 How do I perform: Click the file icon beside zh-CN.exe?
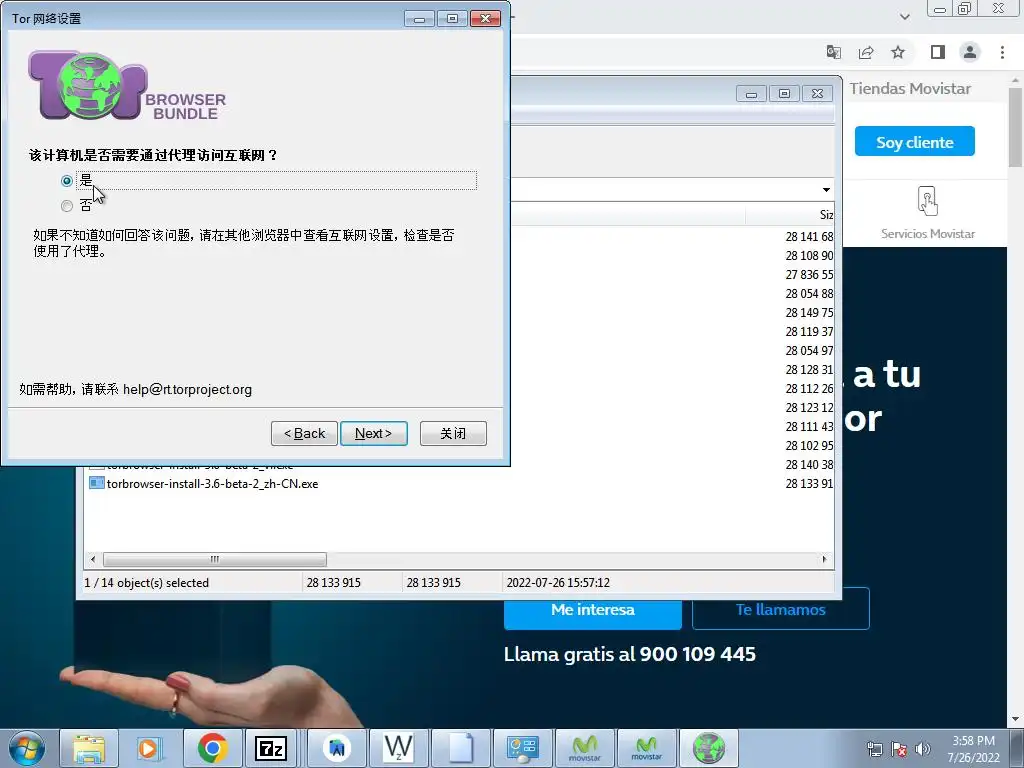97,483
